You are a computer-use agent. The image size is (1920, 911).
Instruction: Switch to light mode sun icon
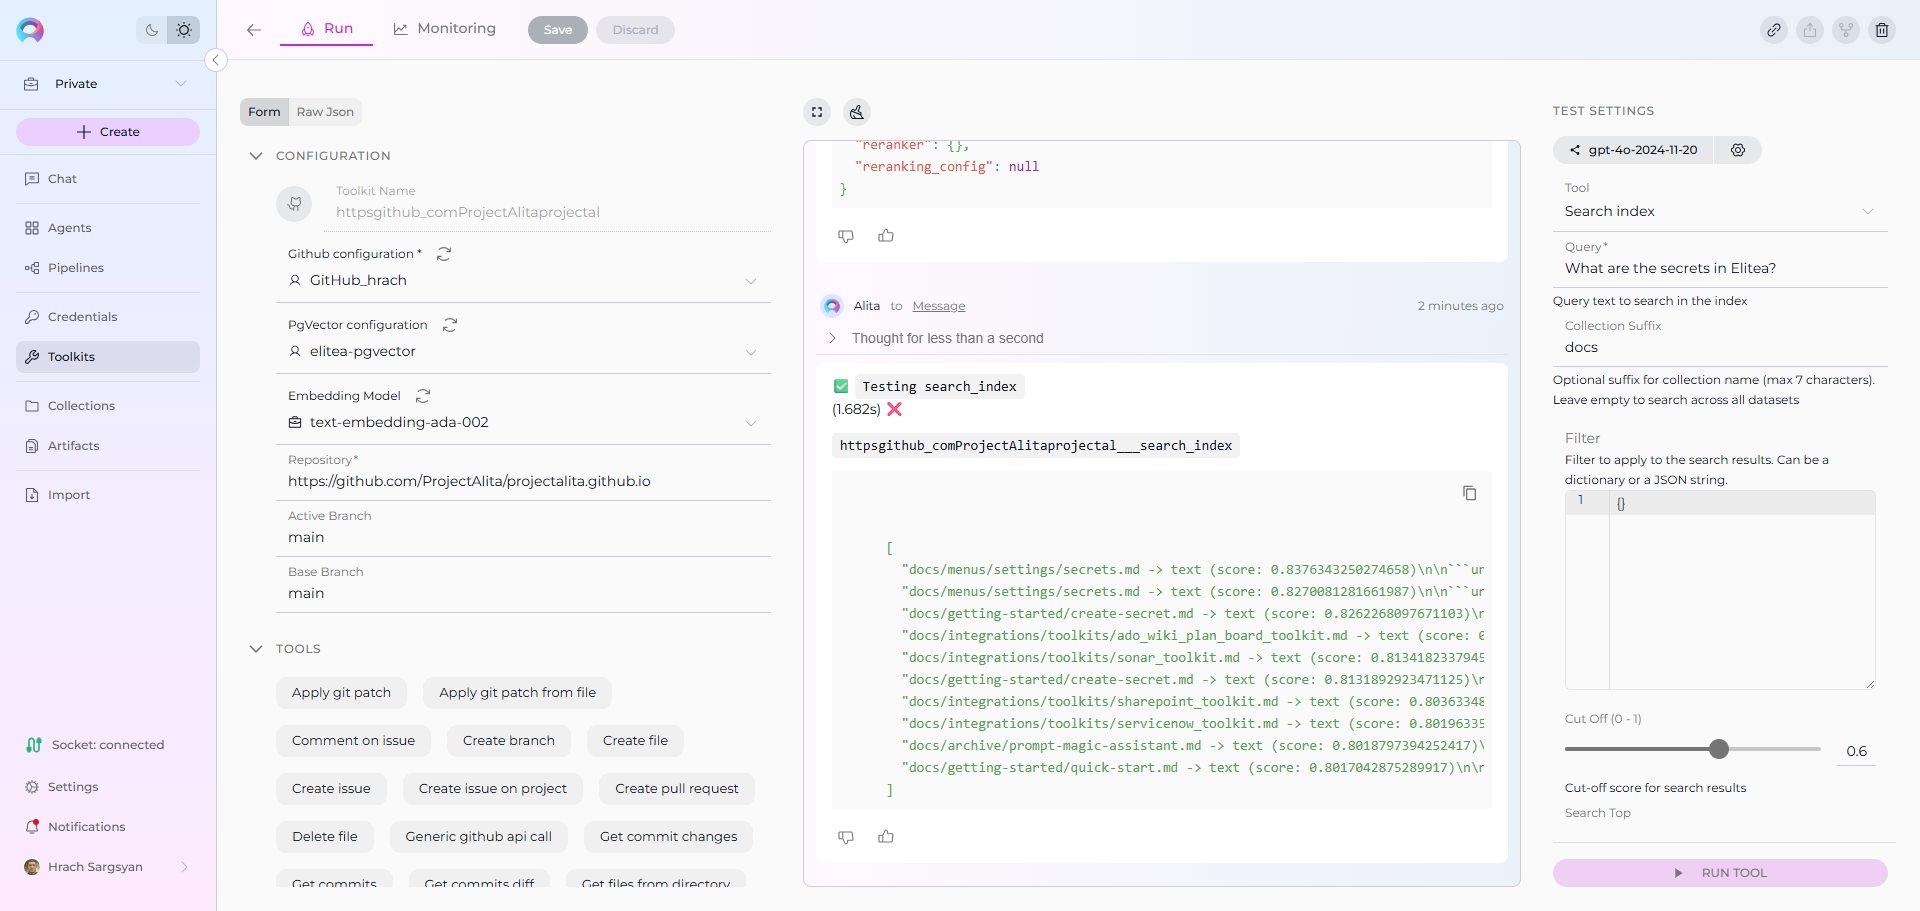tap(184, 30)
